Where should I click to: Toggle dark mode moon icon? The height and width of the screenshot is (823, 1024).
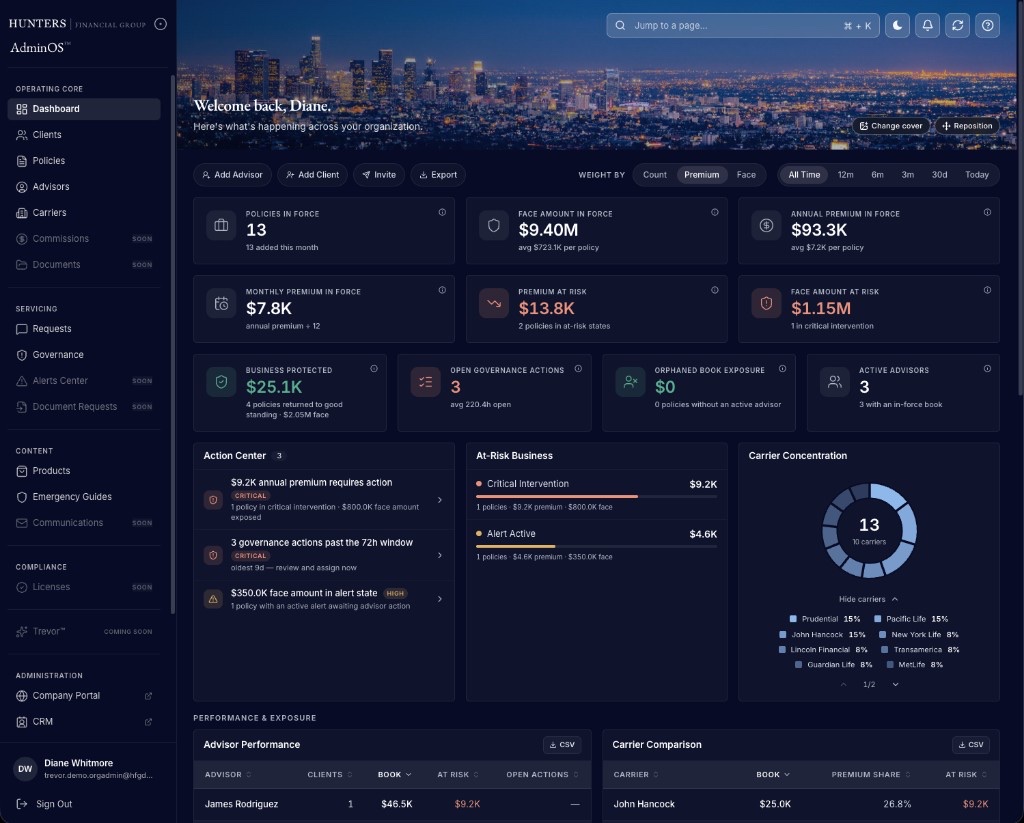tap(897, 25)
